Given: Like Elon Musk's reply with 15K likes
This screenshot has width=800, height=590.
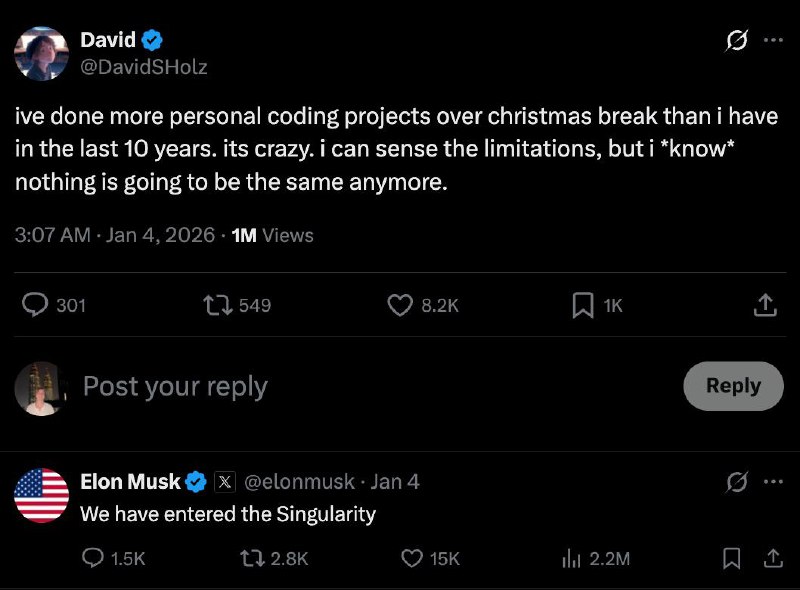Looking at the screenshot, I should pos(412,558).
